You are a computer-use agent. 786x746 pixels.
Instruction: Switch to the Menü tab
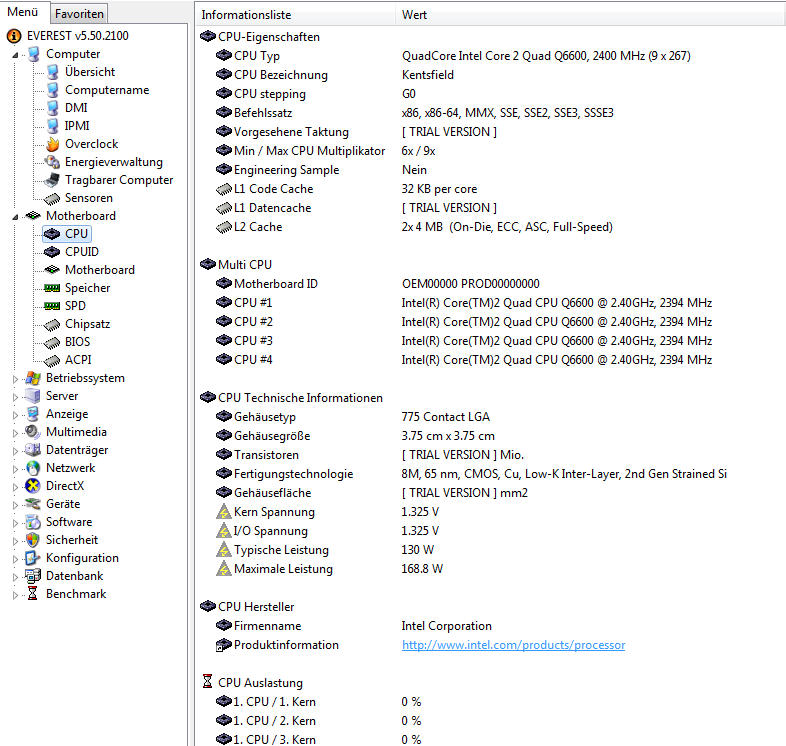point(23,12)
